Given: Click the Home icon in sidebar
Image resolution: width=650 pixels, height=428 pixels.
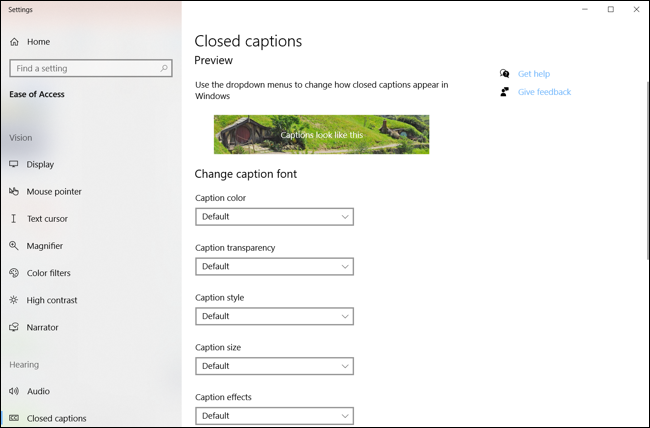Looking at the screenshot, I should point(14,42).
